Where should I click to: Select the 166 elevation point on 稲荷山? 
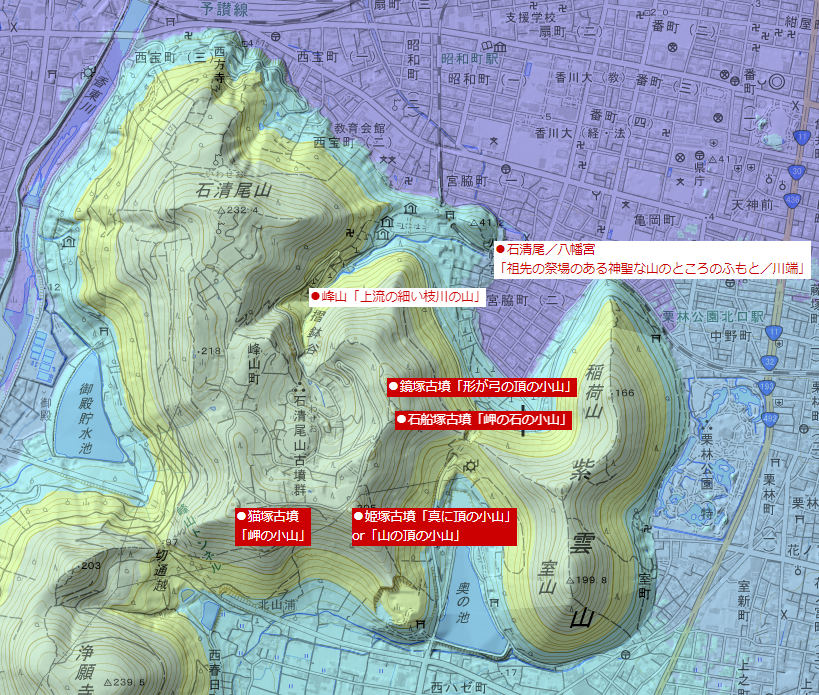click(x=628, y=393)
